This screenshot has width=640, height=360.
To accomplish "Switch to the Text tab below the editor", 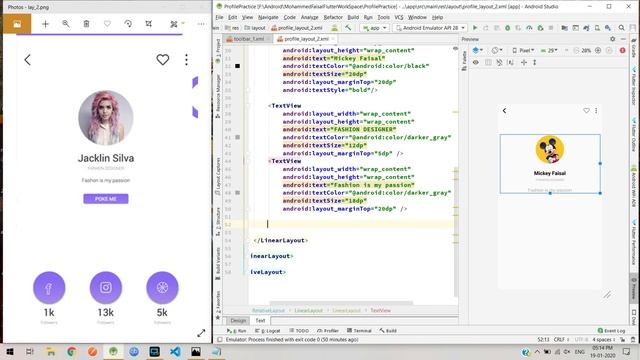I will click(x=260, y=321).
